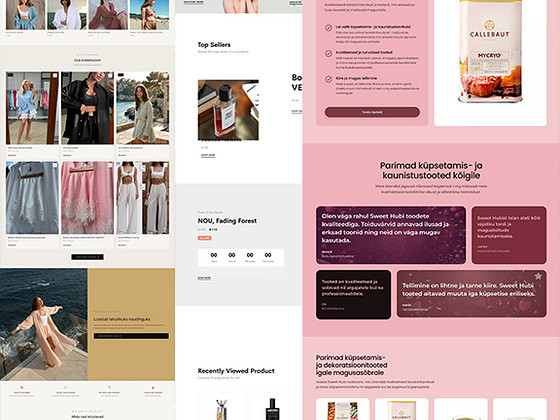Viewport: 560px width, 420px height.
Task: Click the dark maroon button under the feature list
Action: pos(372,112)
